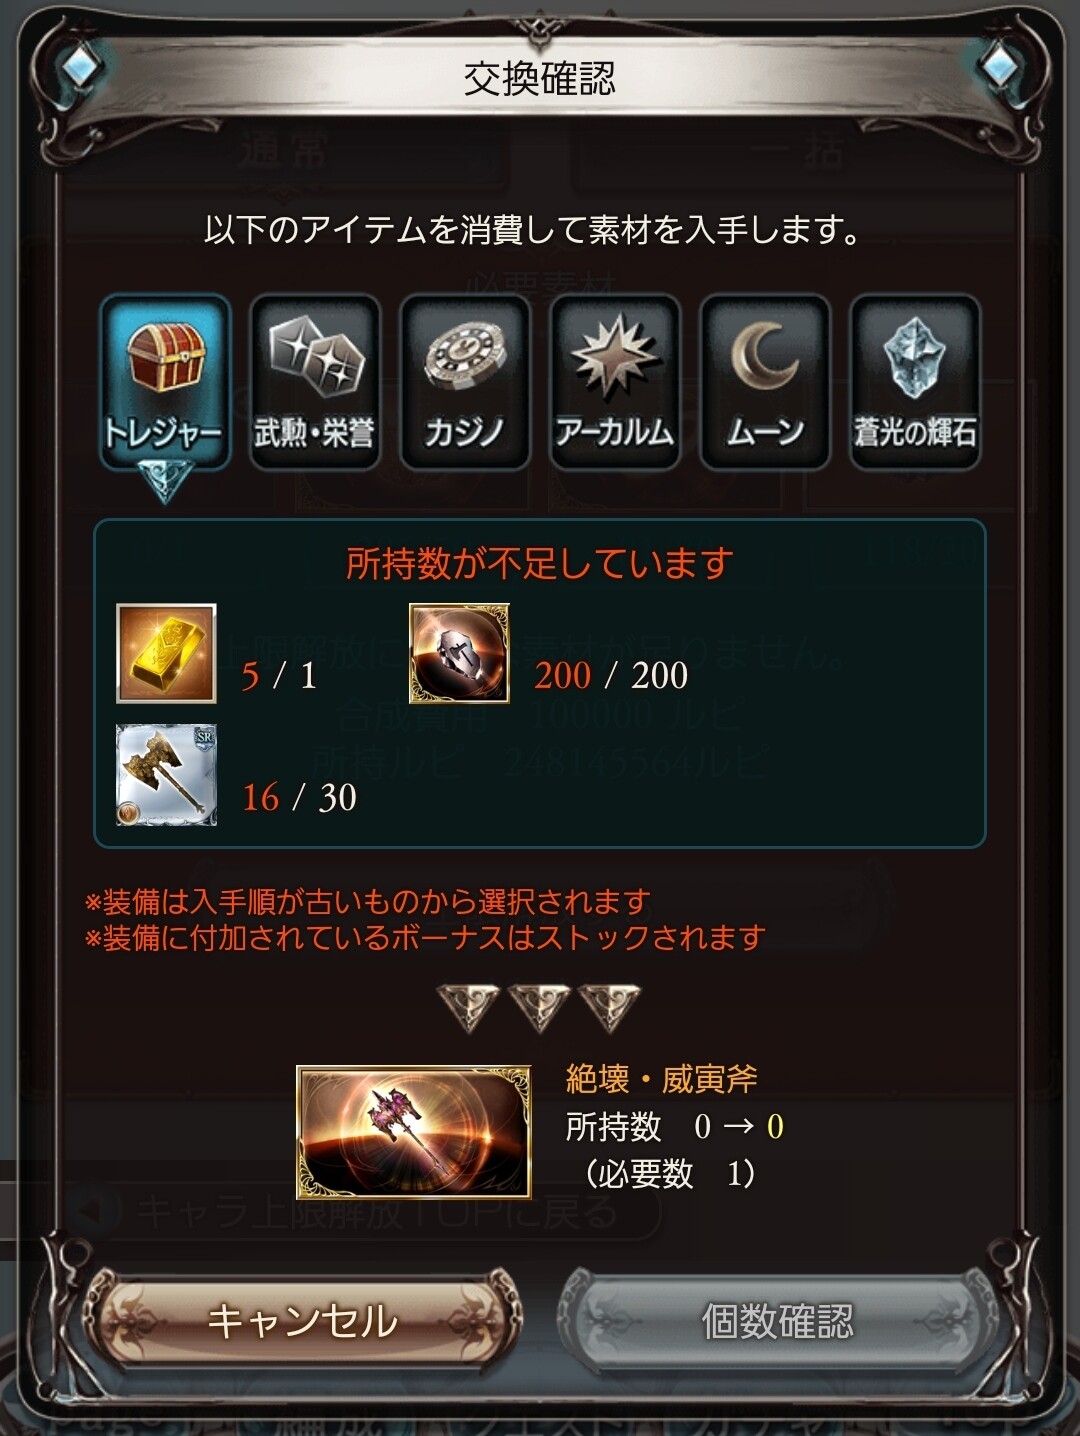Screen dimensions: 1080x1436
Task: Select the ムーン crescent icon
Action: coord(765,381)
